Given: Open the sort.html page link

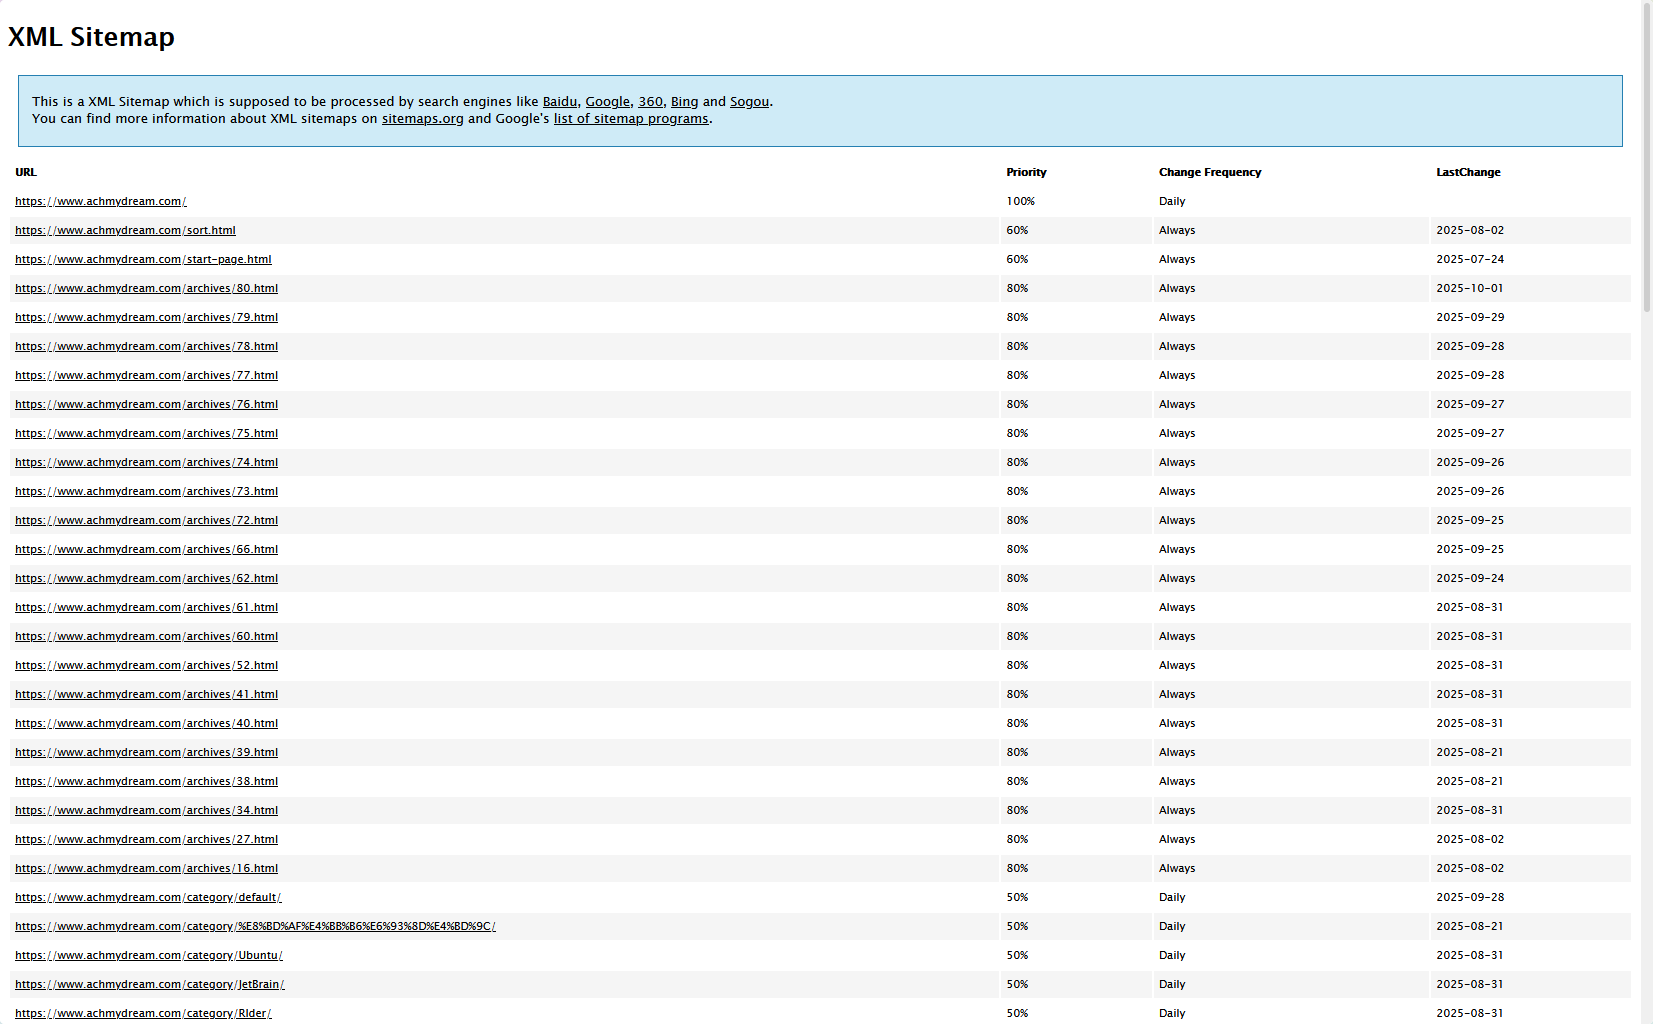Looking at the screenshot, I should 125,231.
